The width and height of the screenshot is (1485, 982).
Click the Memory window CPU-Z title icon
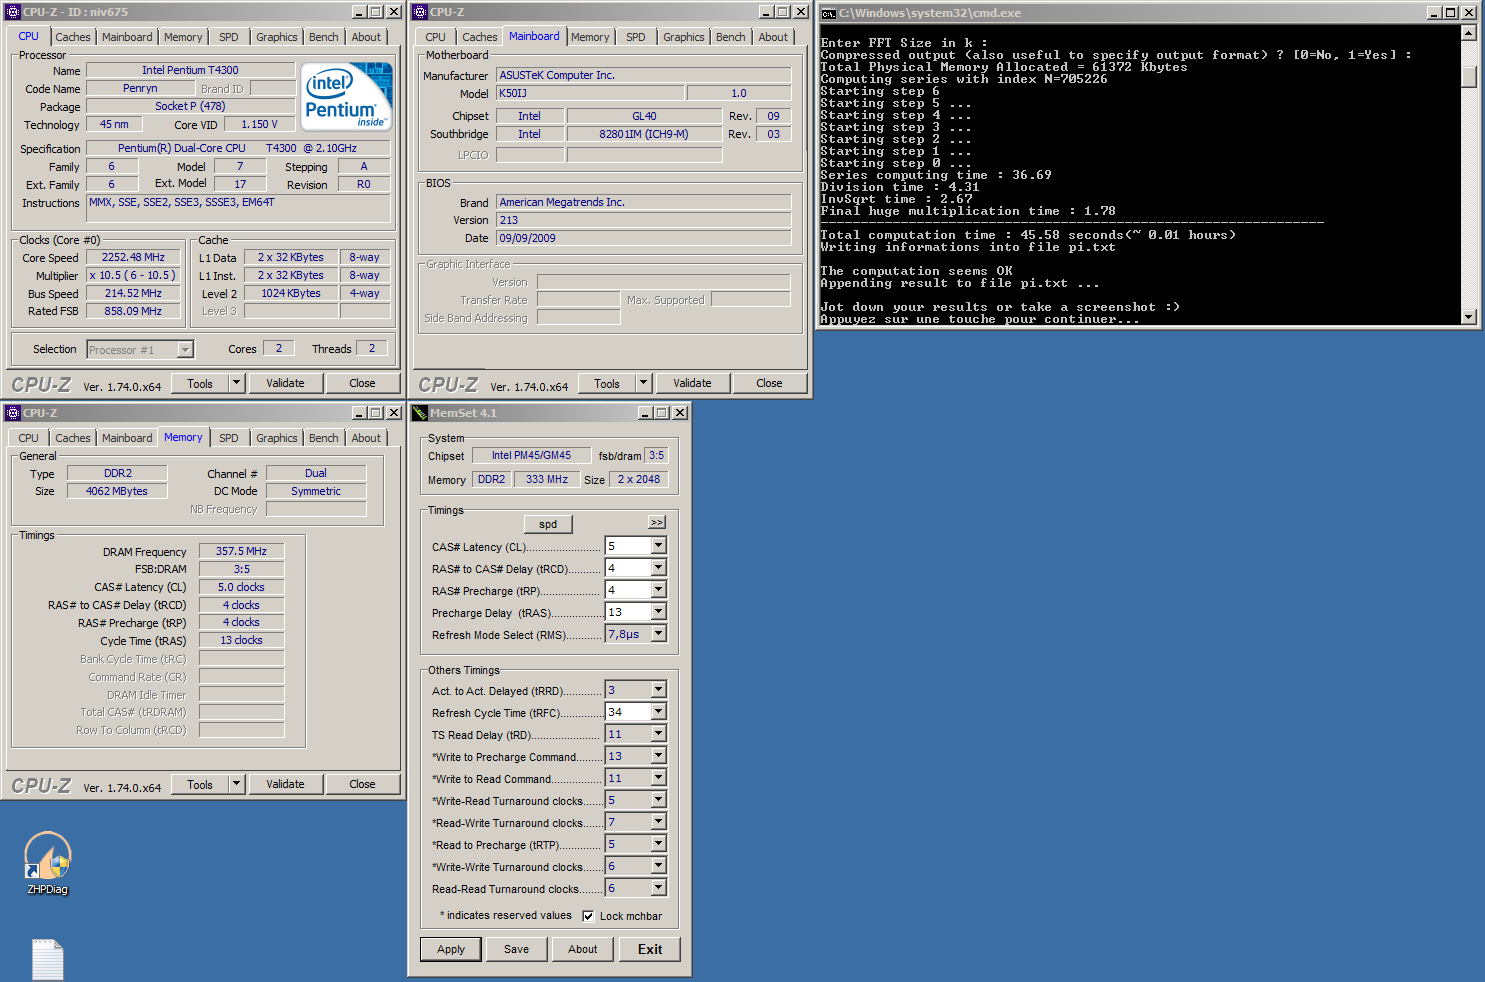[x=13, y=413]
